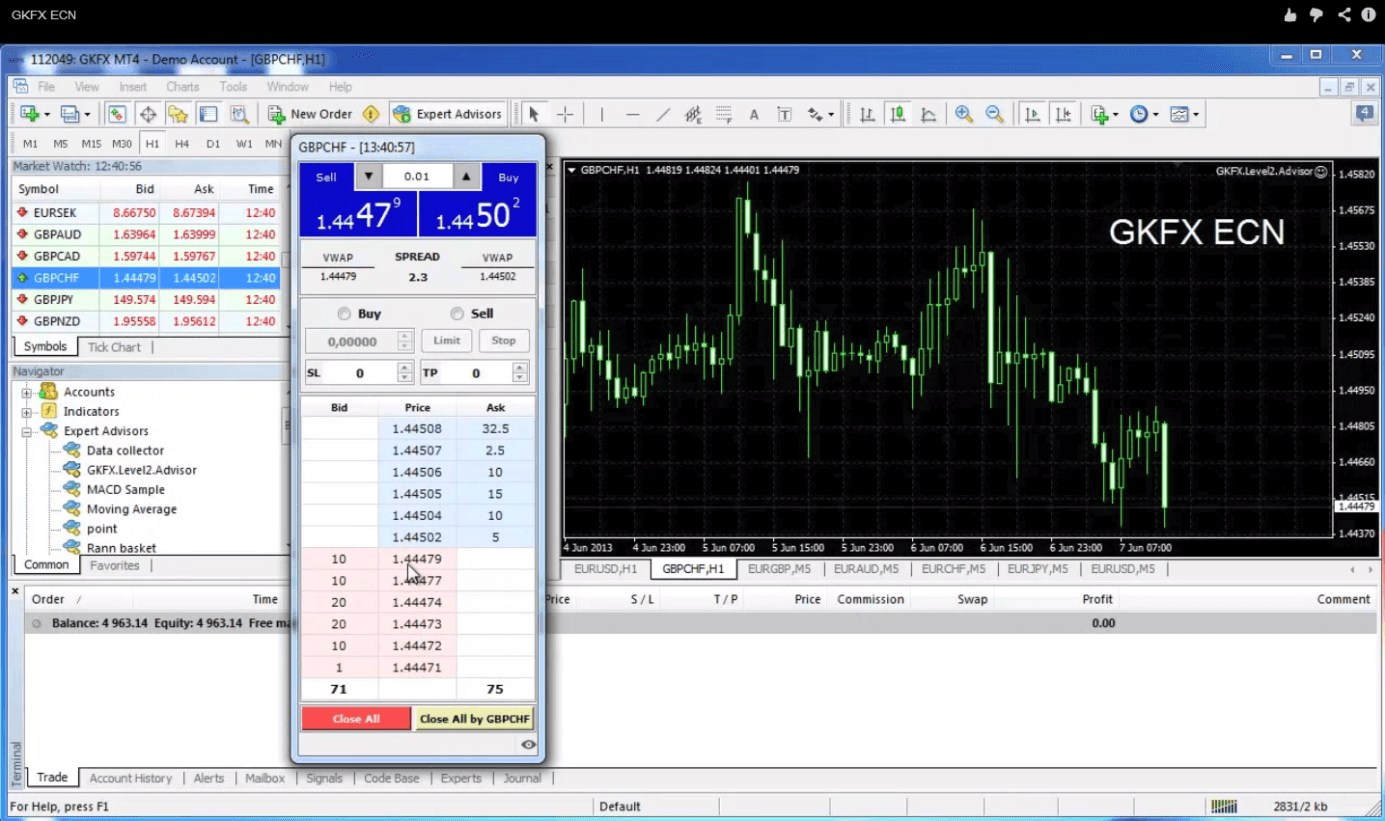This screenshot has width=1385, height=821.
Task: Switch chart to candlesticks type
Action: (898, 114)
